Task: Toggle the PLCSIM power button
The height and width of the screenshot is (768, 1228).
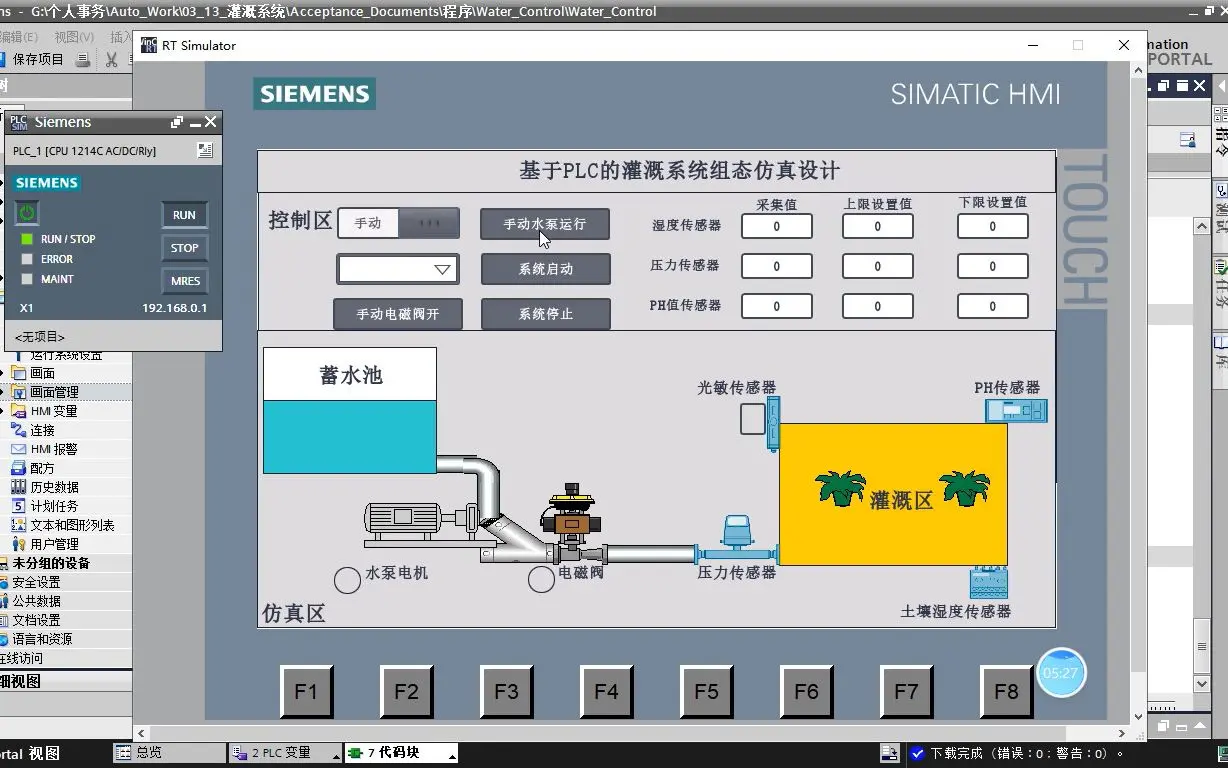Action: 27,212
